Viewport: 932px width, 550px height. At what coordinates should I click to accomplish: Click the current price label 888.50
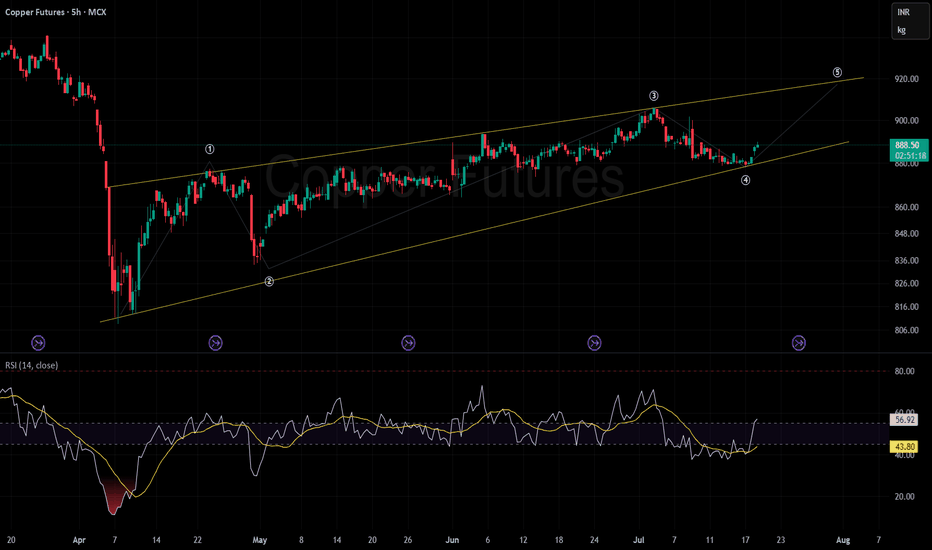(x=908, y=145)
